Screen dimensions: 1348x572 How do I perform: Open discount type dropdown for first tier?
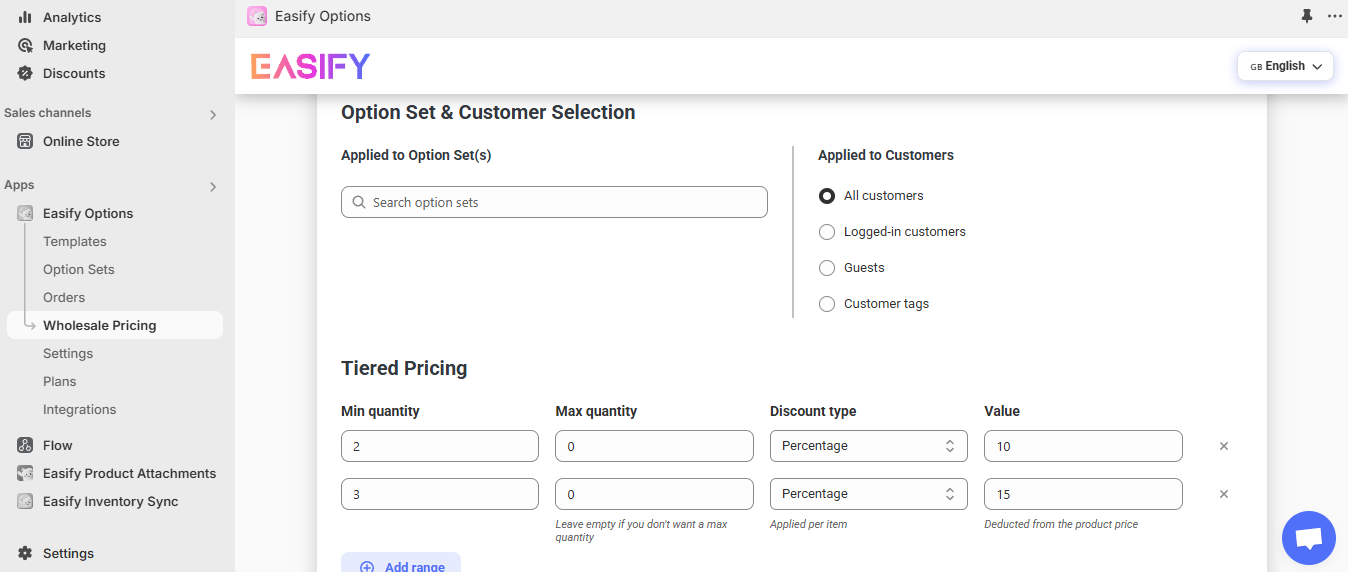click(x=868, y=446)
